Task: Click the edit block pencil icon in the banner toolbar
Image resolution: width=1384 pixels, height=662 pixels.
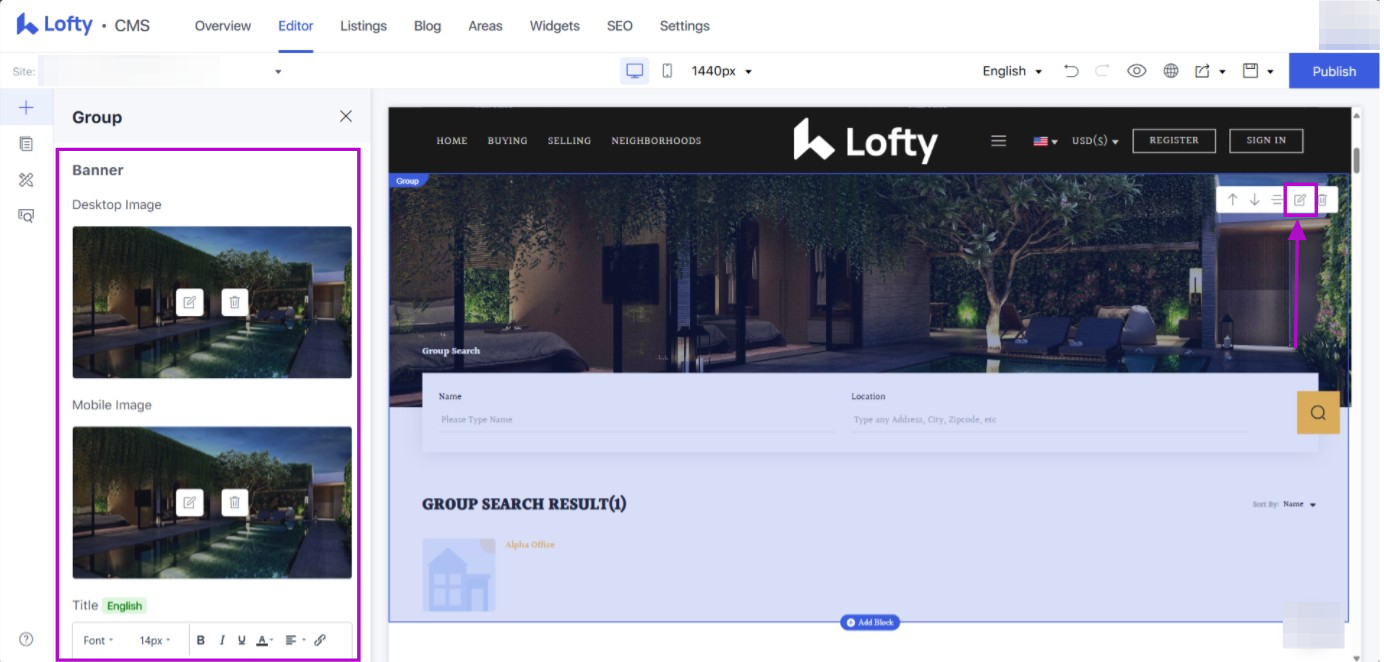Action: (1300, 200)
